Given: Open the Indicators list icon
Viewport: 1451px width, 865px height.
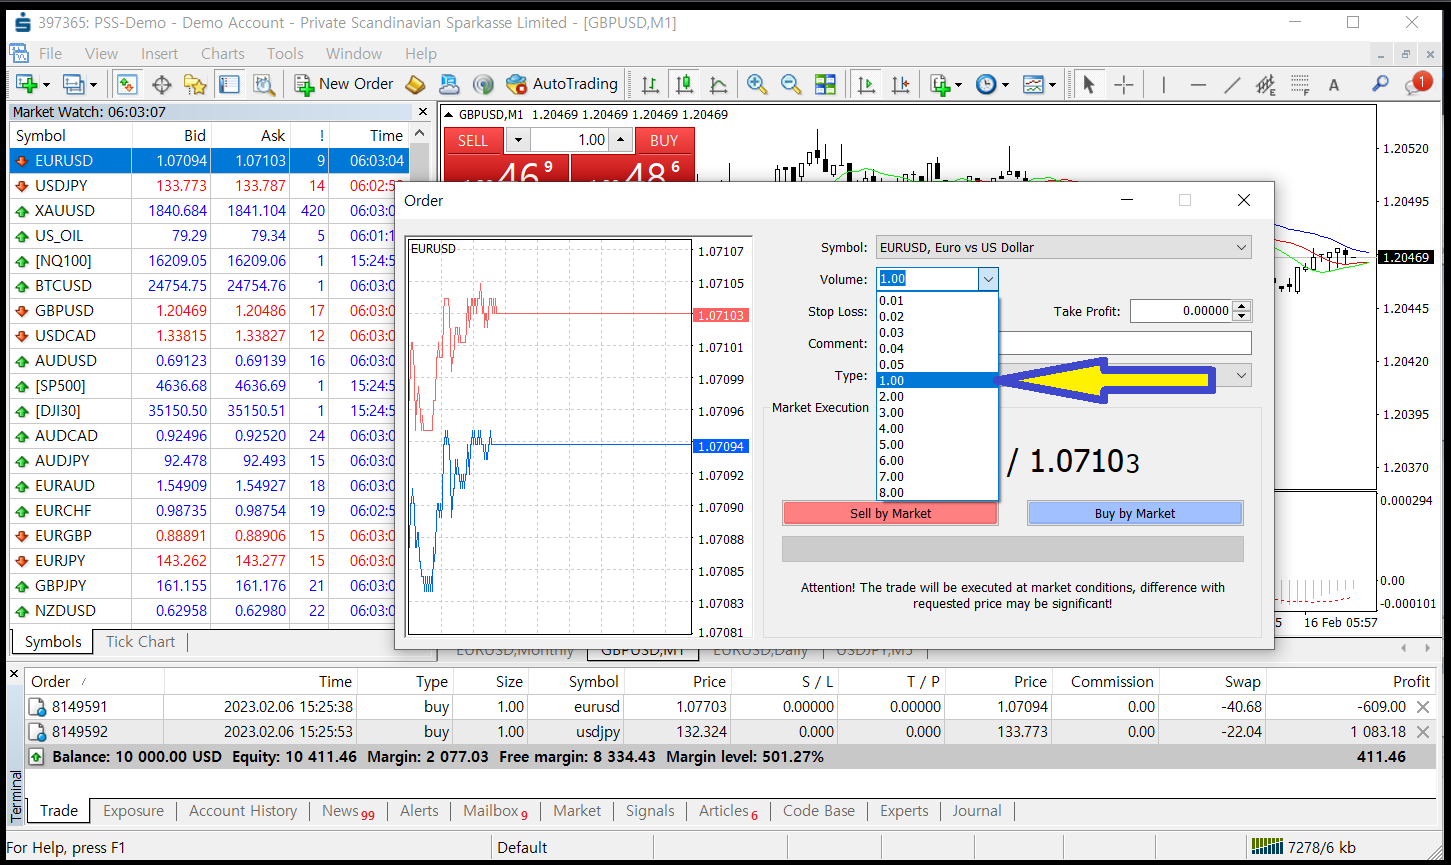Looking at the screenshot, I should (940, 85).
